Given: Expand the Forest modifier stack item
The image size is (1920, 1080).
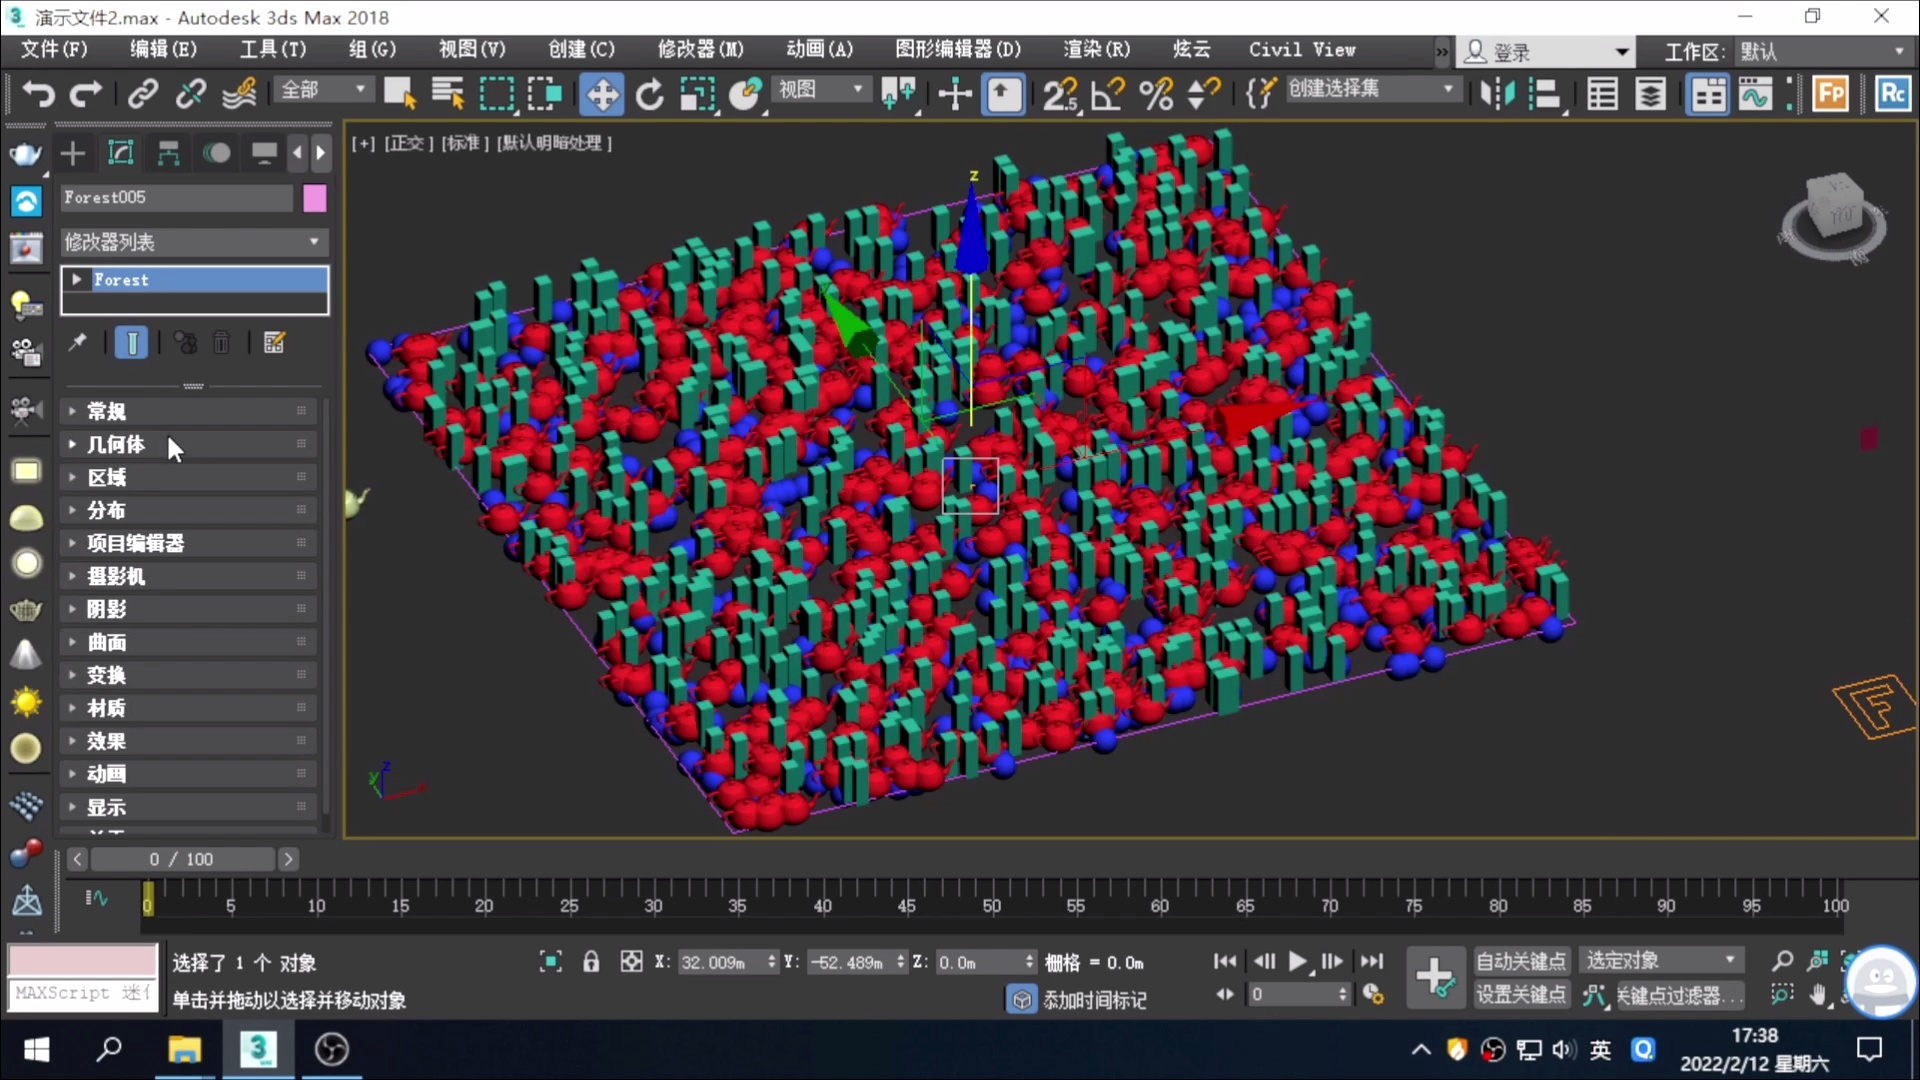Looking at the screenshot, I should click(x=76, y=280).
